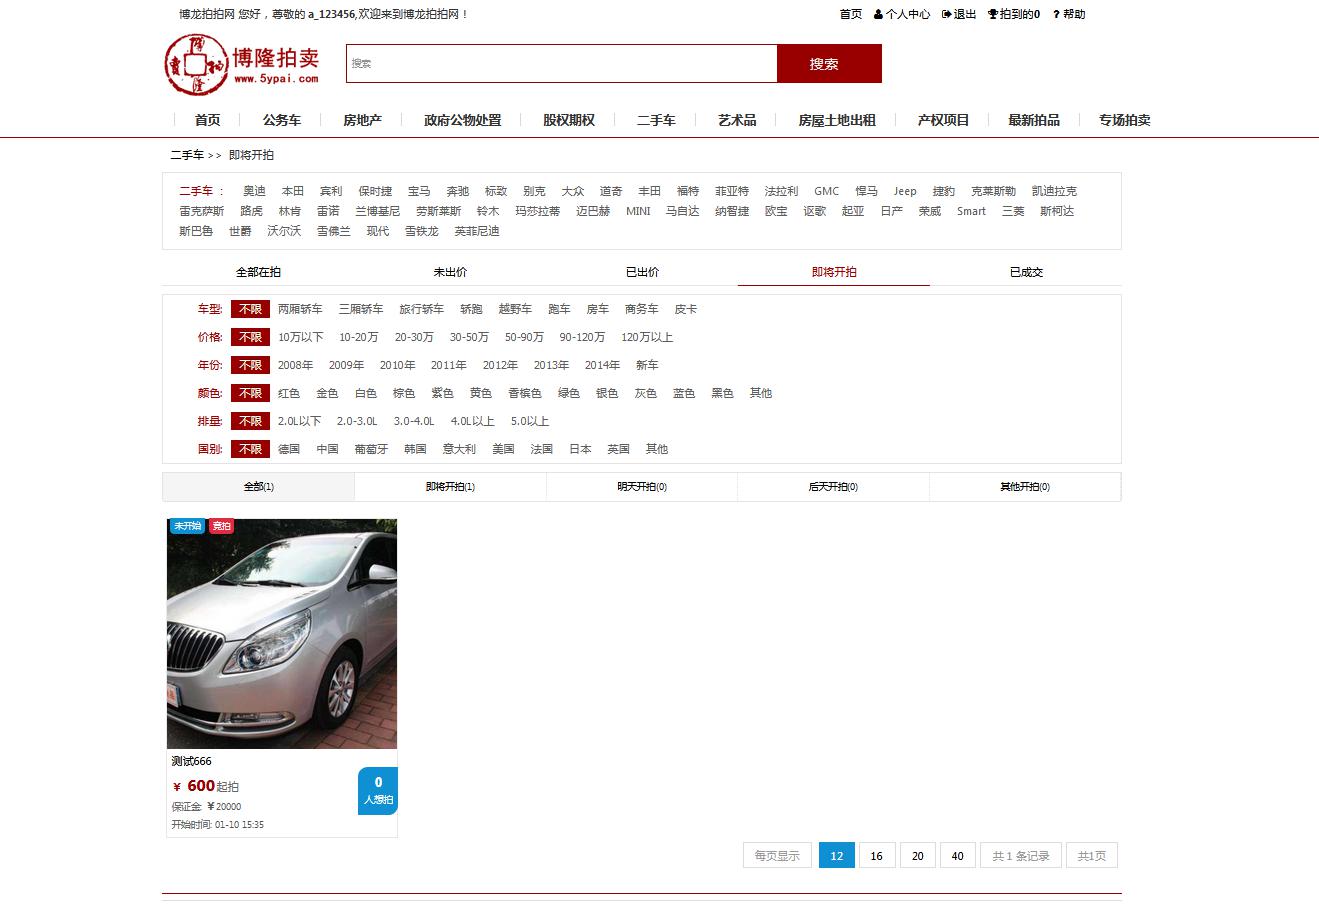Viewport: 1319px width, 904px height.
Task: Choose year 2012年
Action: click(x=500, y=365)
